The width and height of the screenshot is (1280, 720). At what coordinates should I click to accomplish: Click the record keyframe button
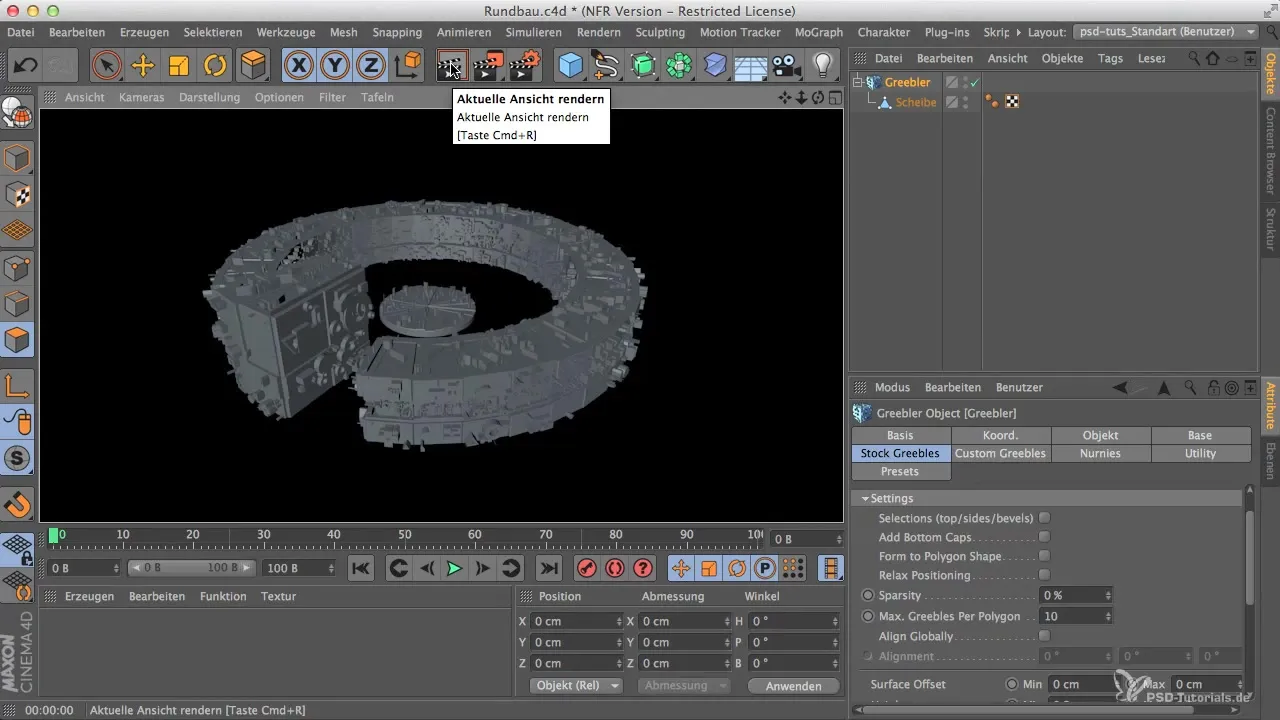[587, 568]
